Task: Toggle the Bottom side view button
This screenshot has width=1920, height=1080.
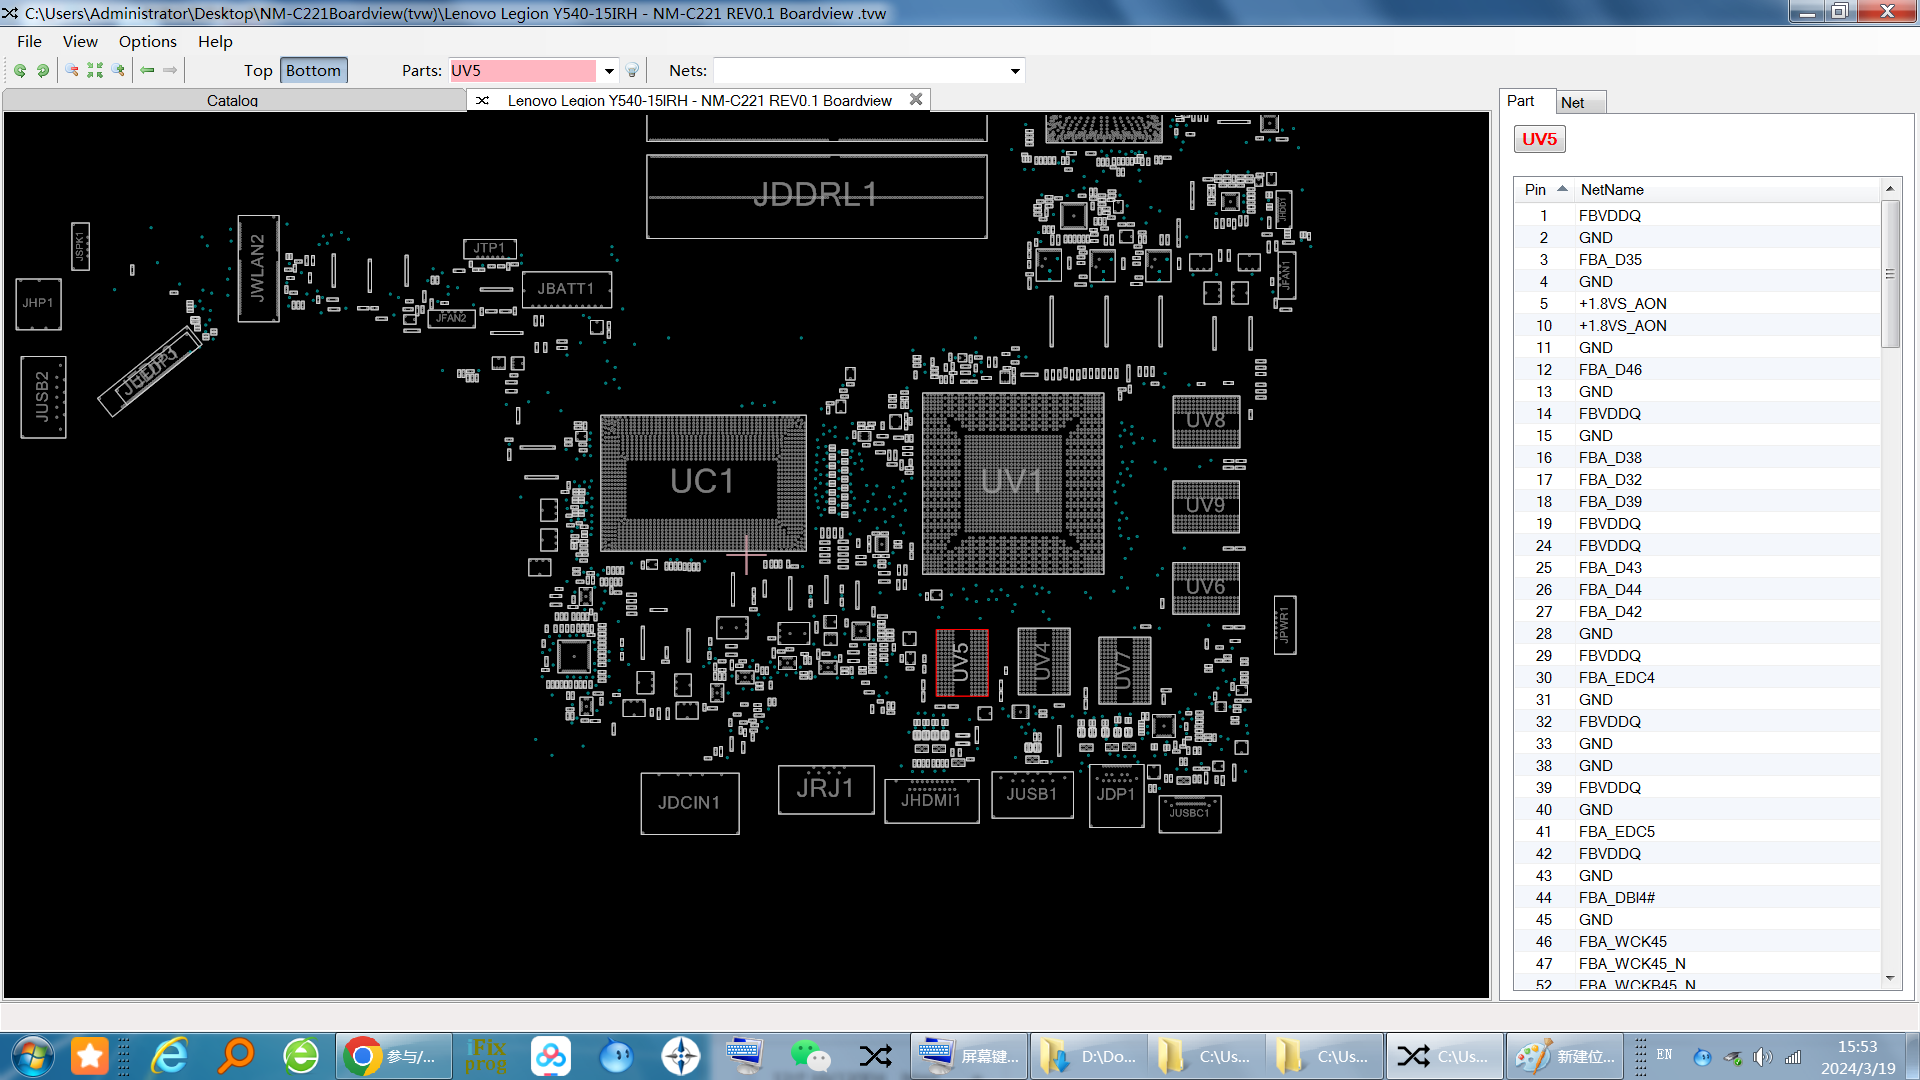Action: pyautogui.click(x=313, y=70)
